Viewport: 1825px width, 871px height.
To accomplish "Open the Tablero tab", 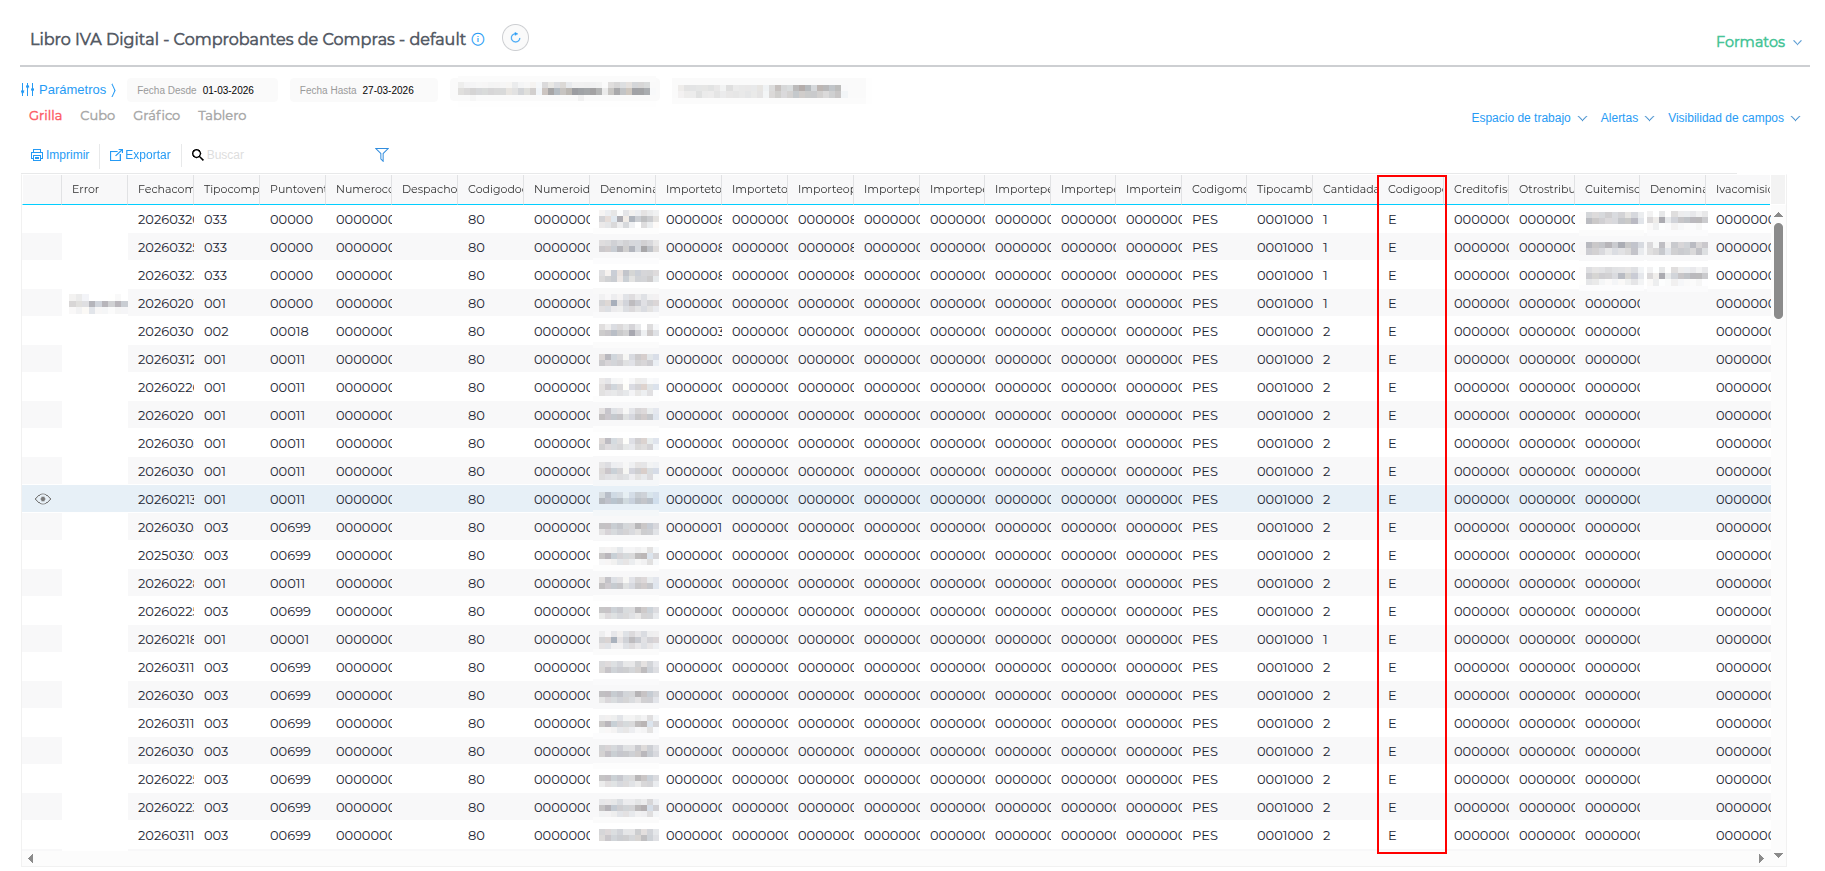I will point(222,116).
